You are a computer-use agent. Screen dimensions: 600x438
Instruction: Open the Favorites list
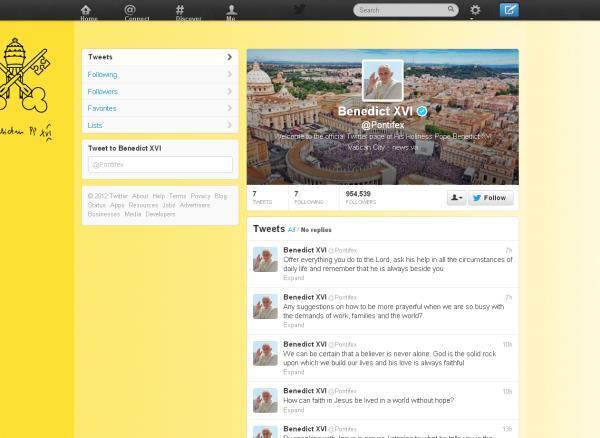[160, 108]
